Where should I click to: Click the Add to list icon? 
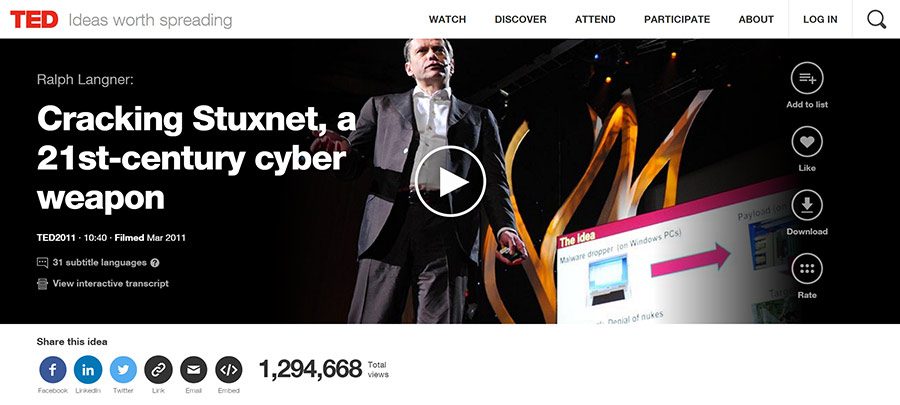(807, 78)
